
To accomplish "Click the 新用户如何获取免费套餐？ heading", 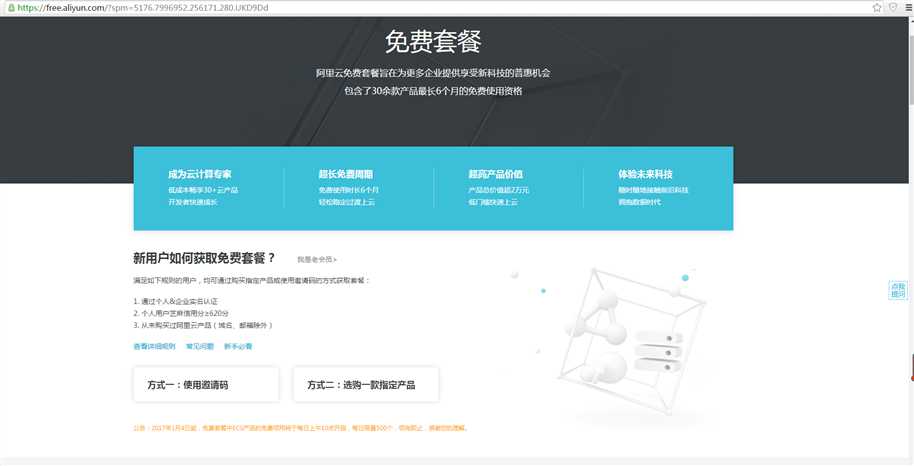I will coord(204,258).
